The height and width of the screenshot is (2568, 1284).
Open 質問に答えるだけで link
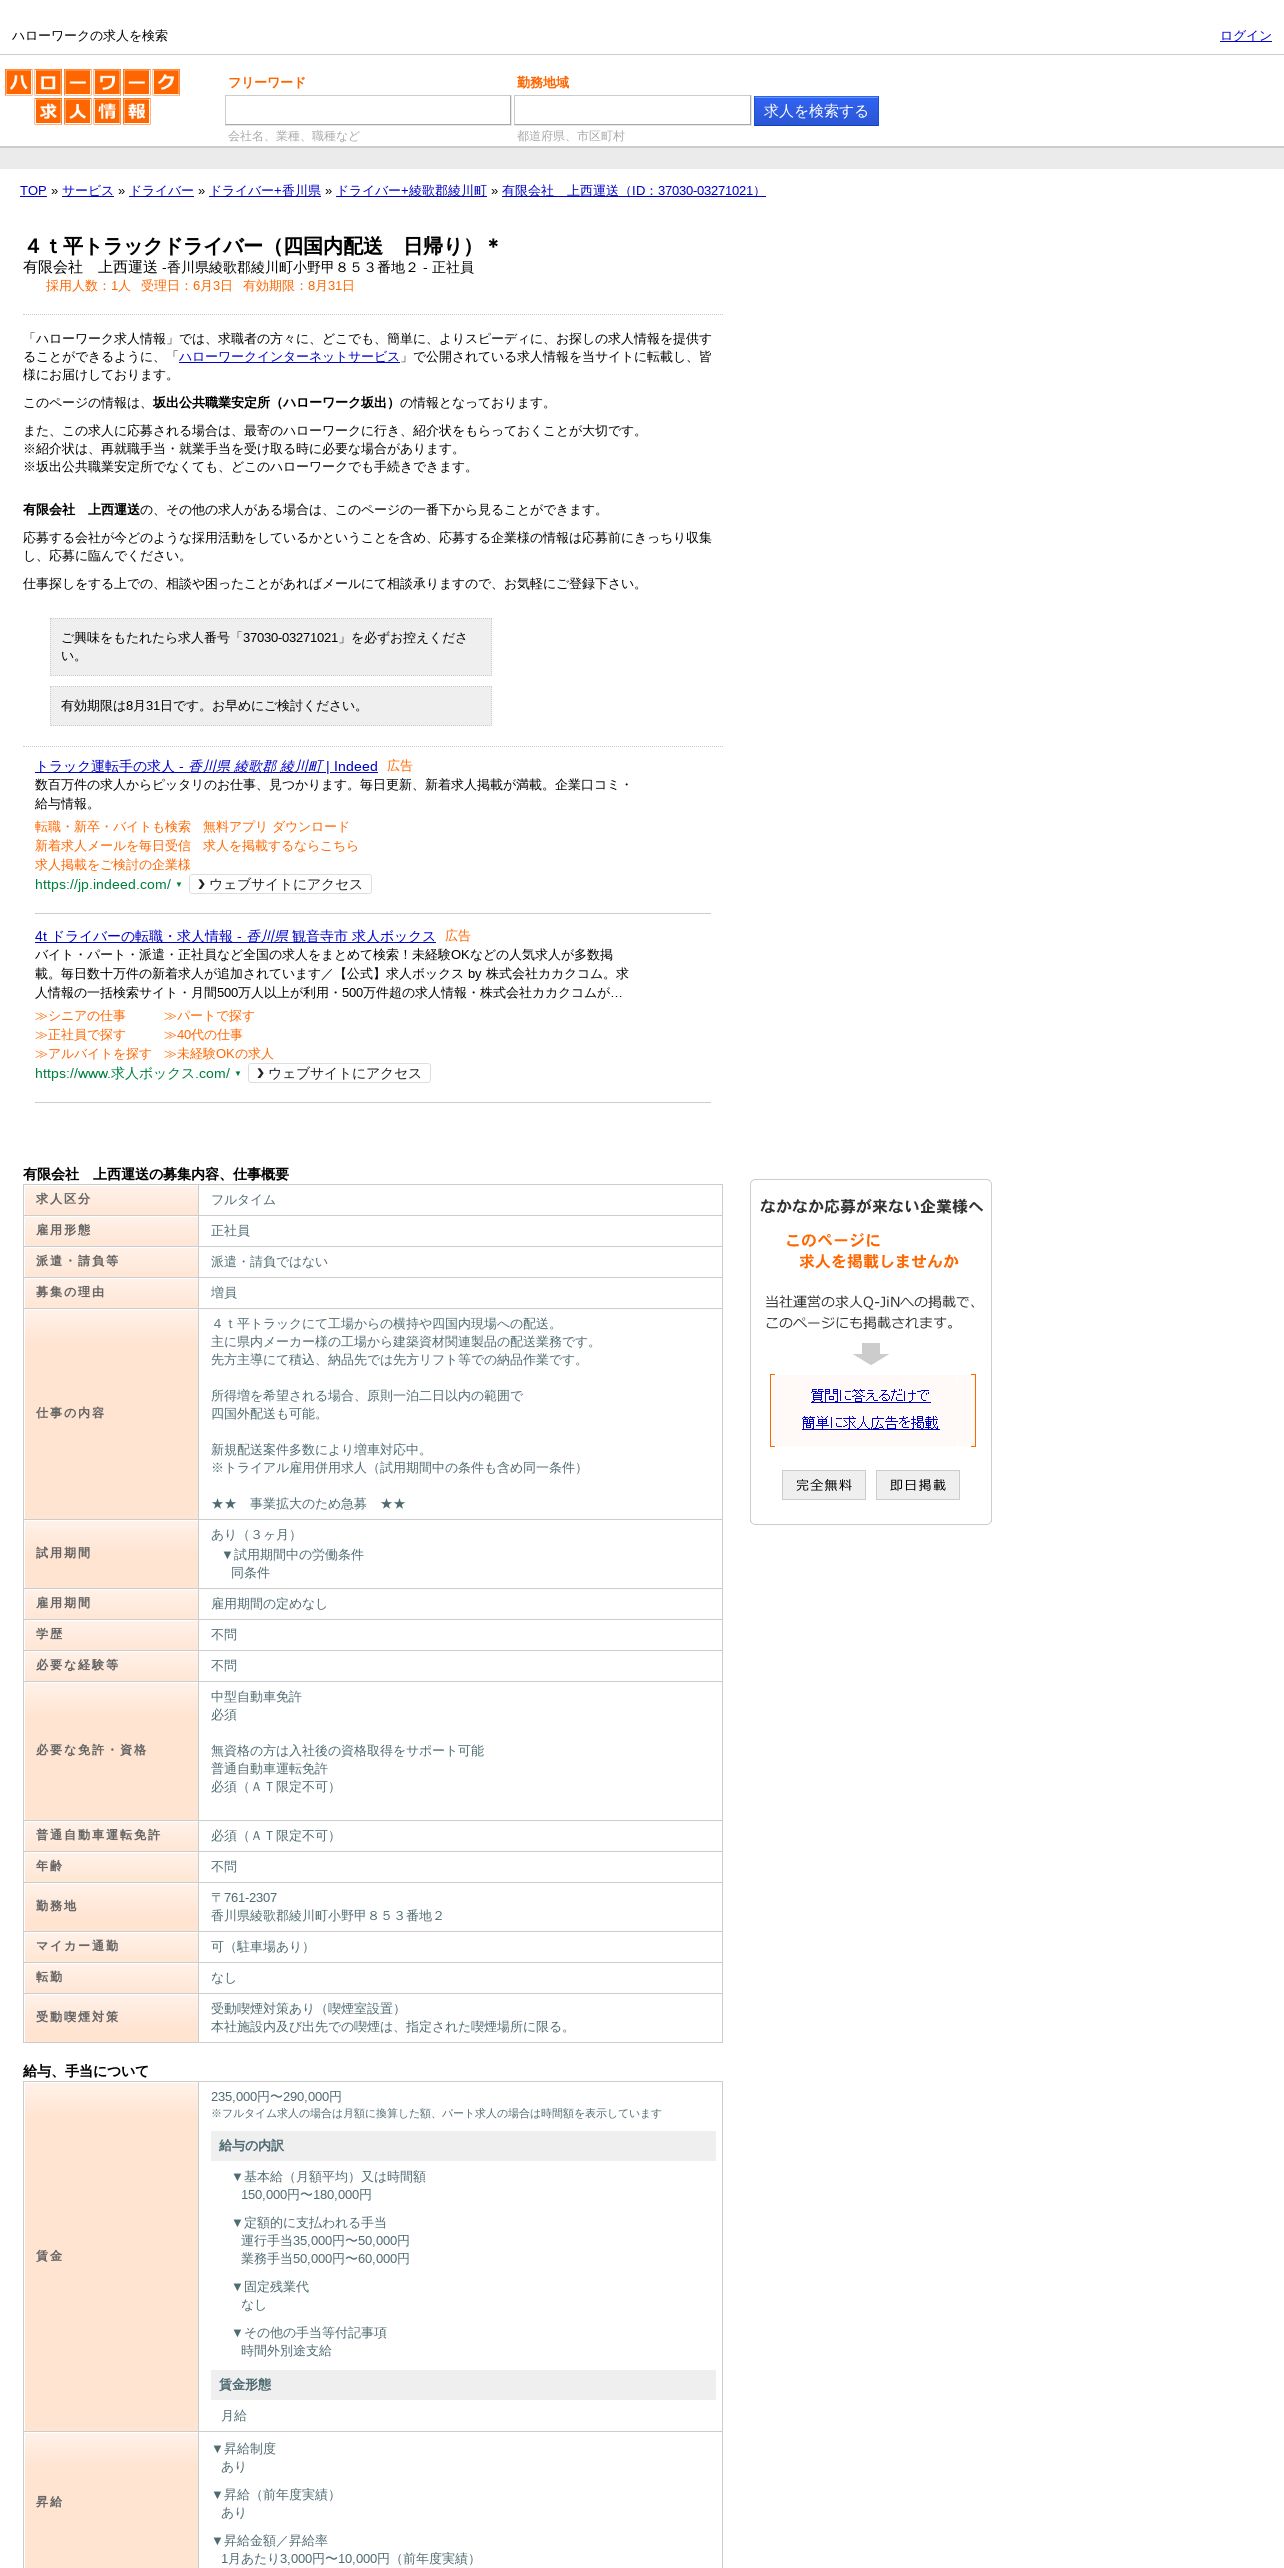coord(870,1395)
